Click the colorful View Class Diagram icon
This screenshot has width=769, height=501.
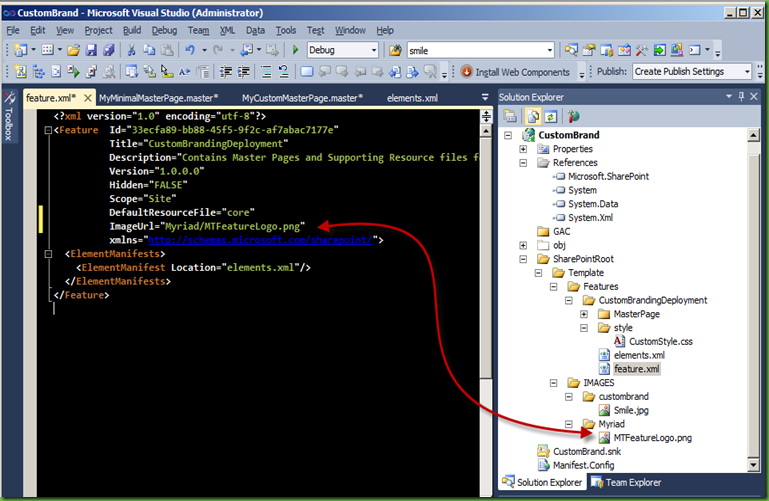(573, 116)
